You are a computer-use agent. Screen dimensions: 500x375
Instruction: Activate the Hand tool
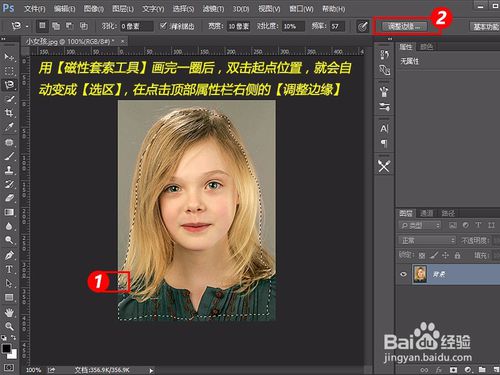(9, 312)
